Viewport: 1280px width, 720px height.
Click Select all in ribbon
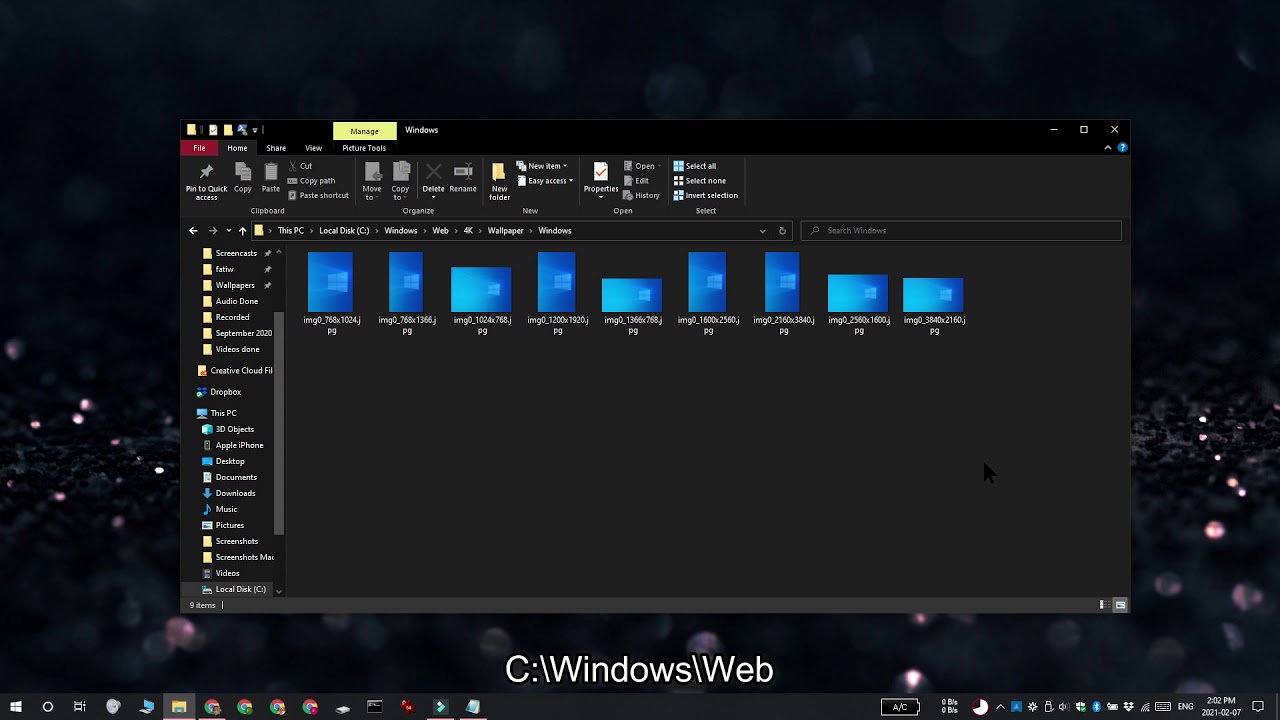695,166
